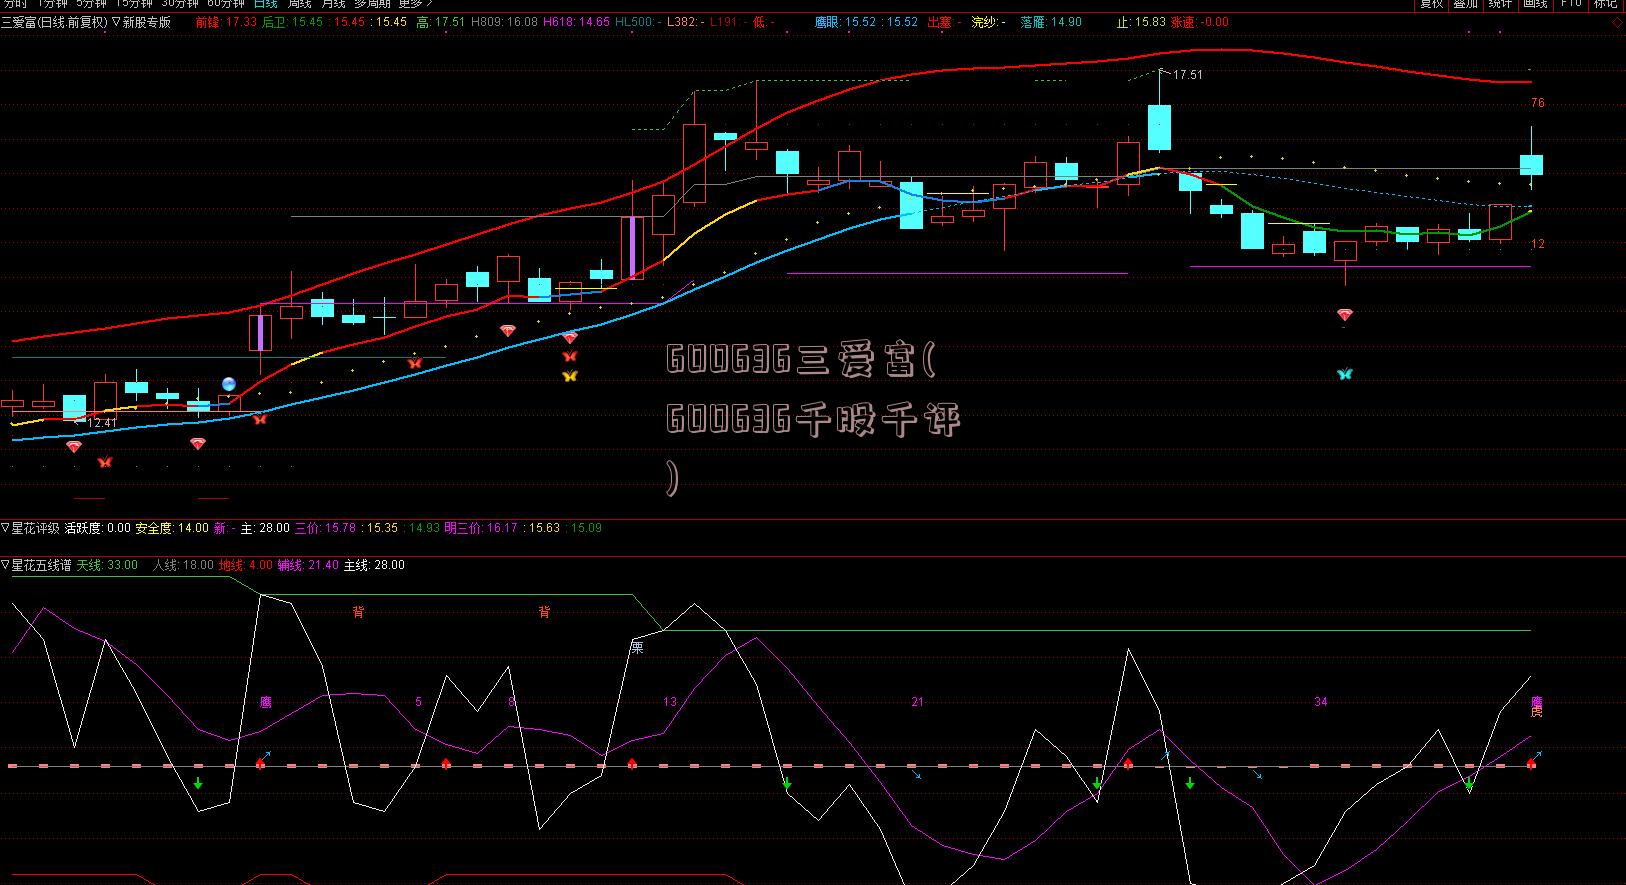Switch to the 周线 weekly tab
Screen dimensions: 1626x885
click(x=299, y=4)
